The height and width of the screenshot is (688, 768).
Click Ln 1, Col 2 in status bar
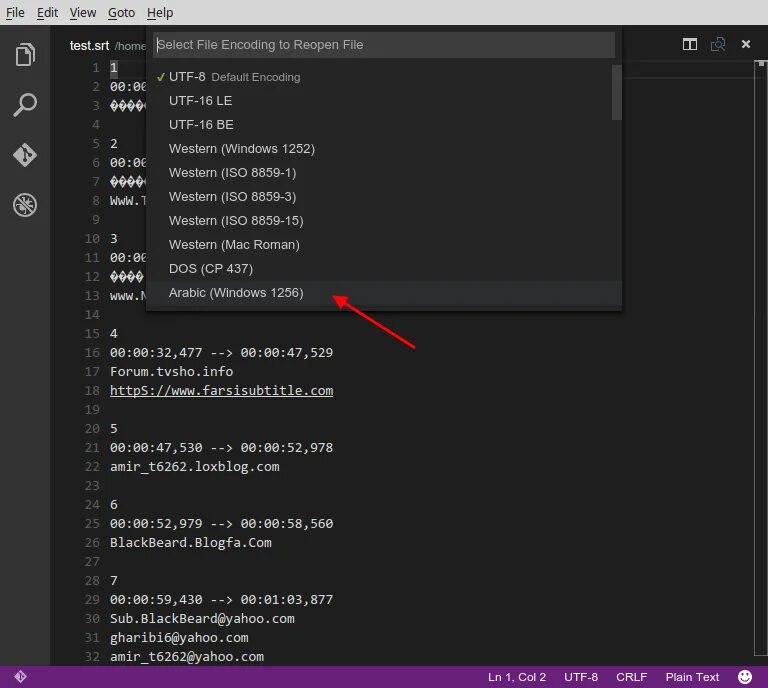516,677
